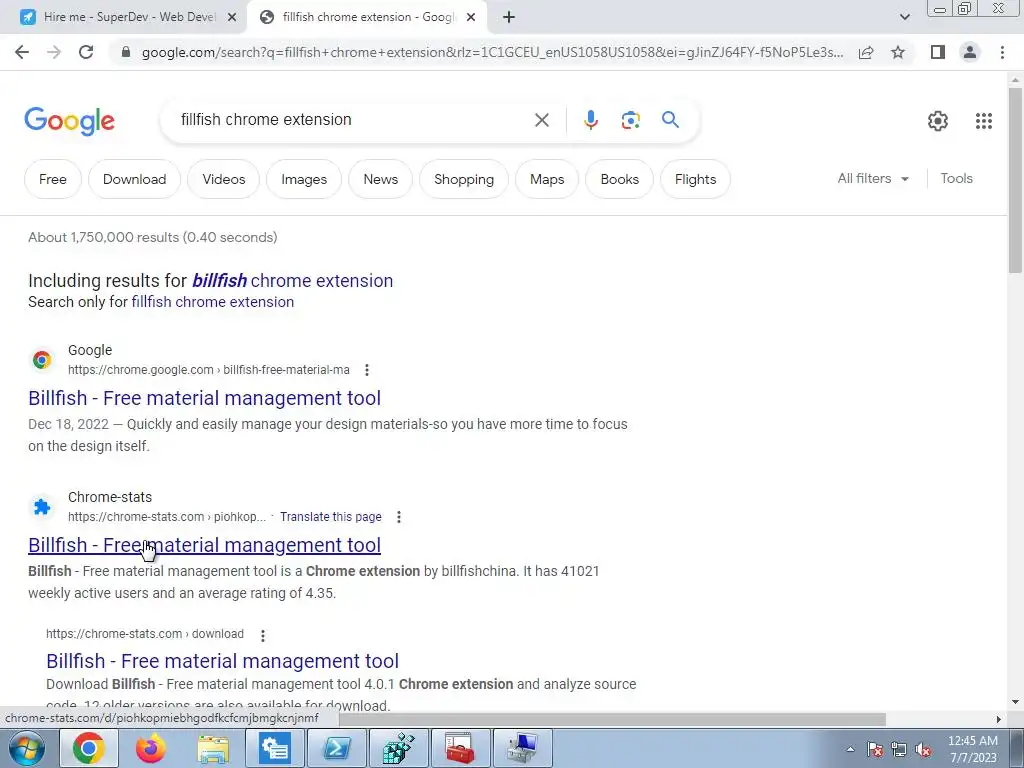Click the lock site info icon
The height and width of the screenshot is (768, 1024).
click(126, 52)
